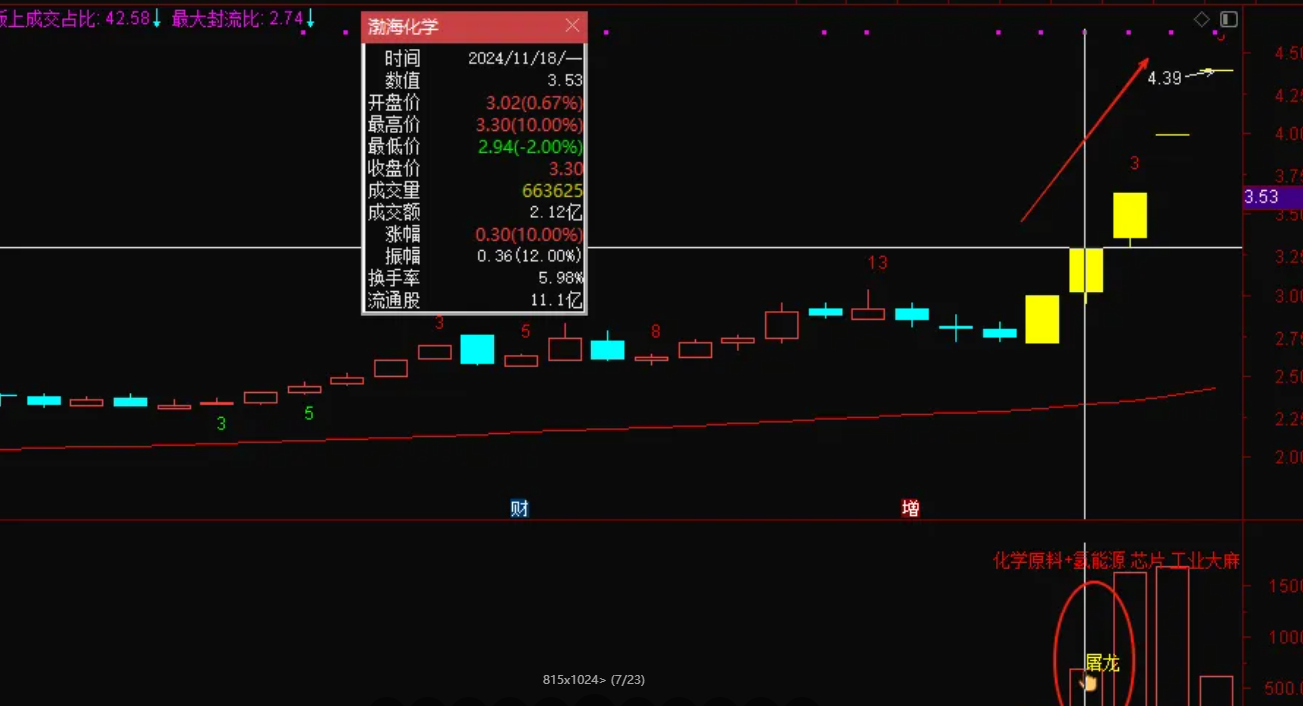Click the 换手率 value 5.98%
Image resolution: width=1303 pixels, height=706 pixels.
pos(560,278)
